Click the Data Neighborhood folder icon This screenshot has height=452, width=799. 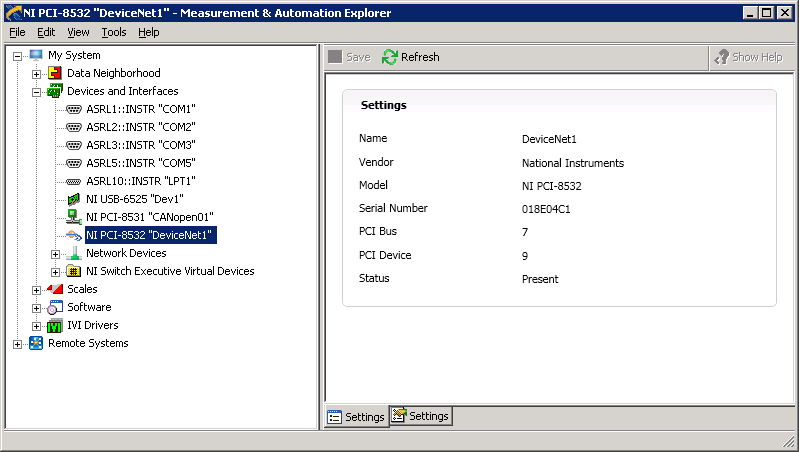(x=55, y=73)
